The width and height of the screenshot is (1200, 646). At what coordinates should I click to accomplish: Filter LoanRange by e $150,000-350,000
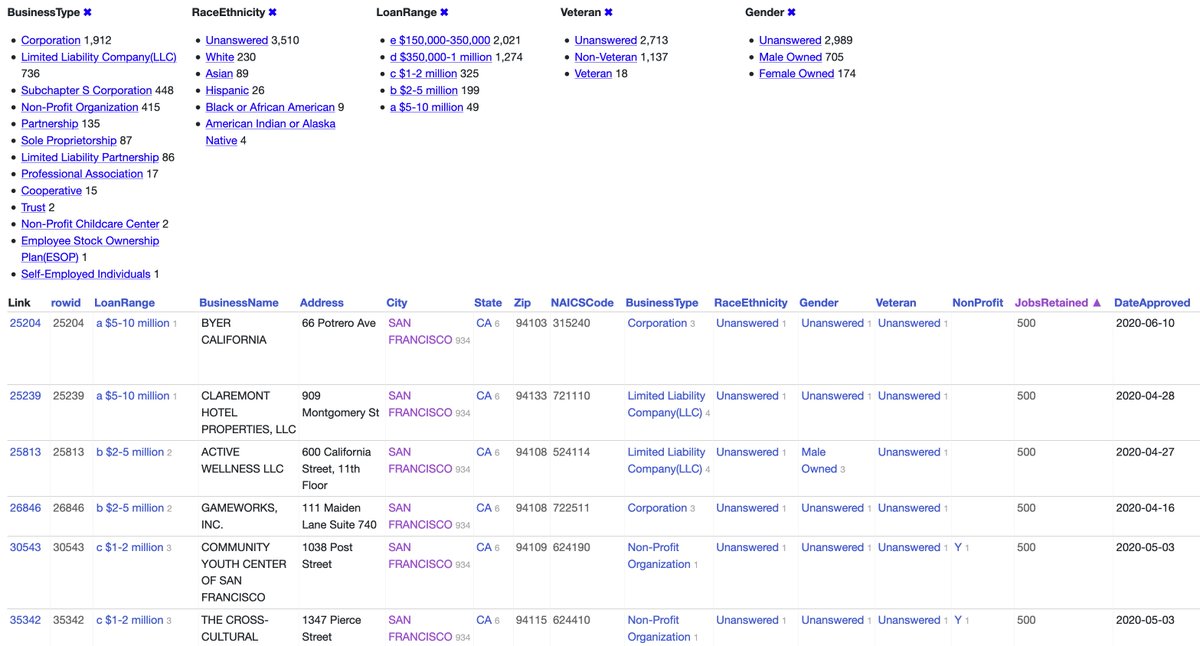pos(441,40)
